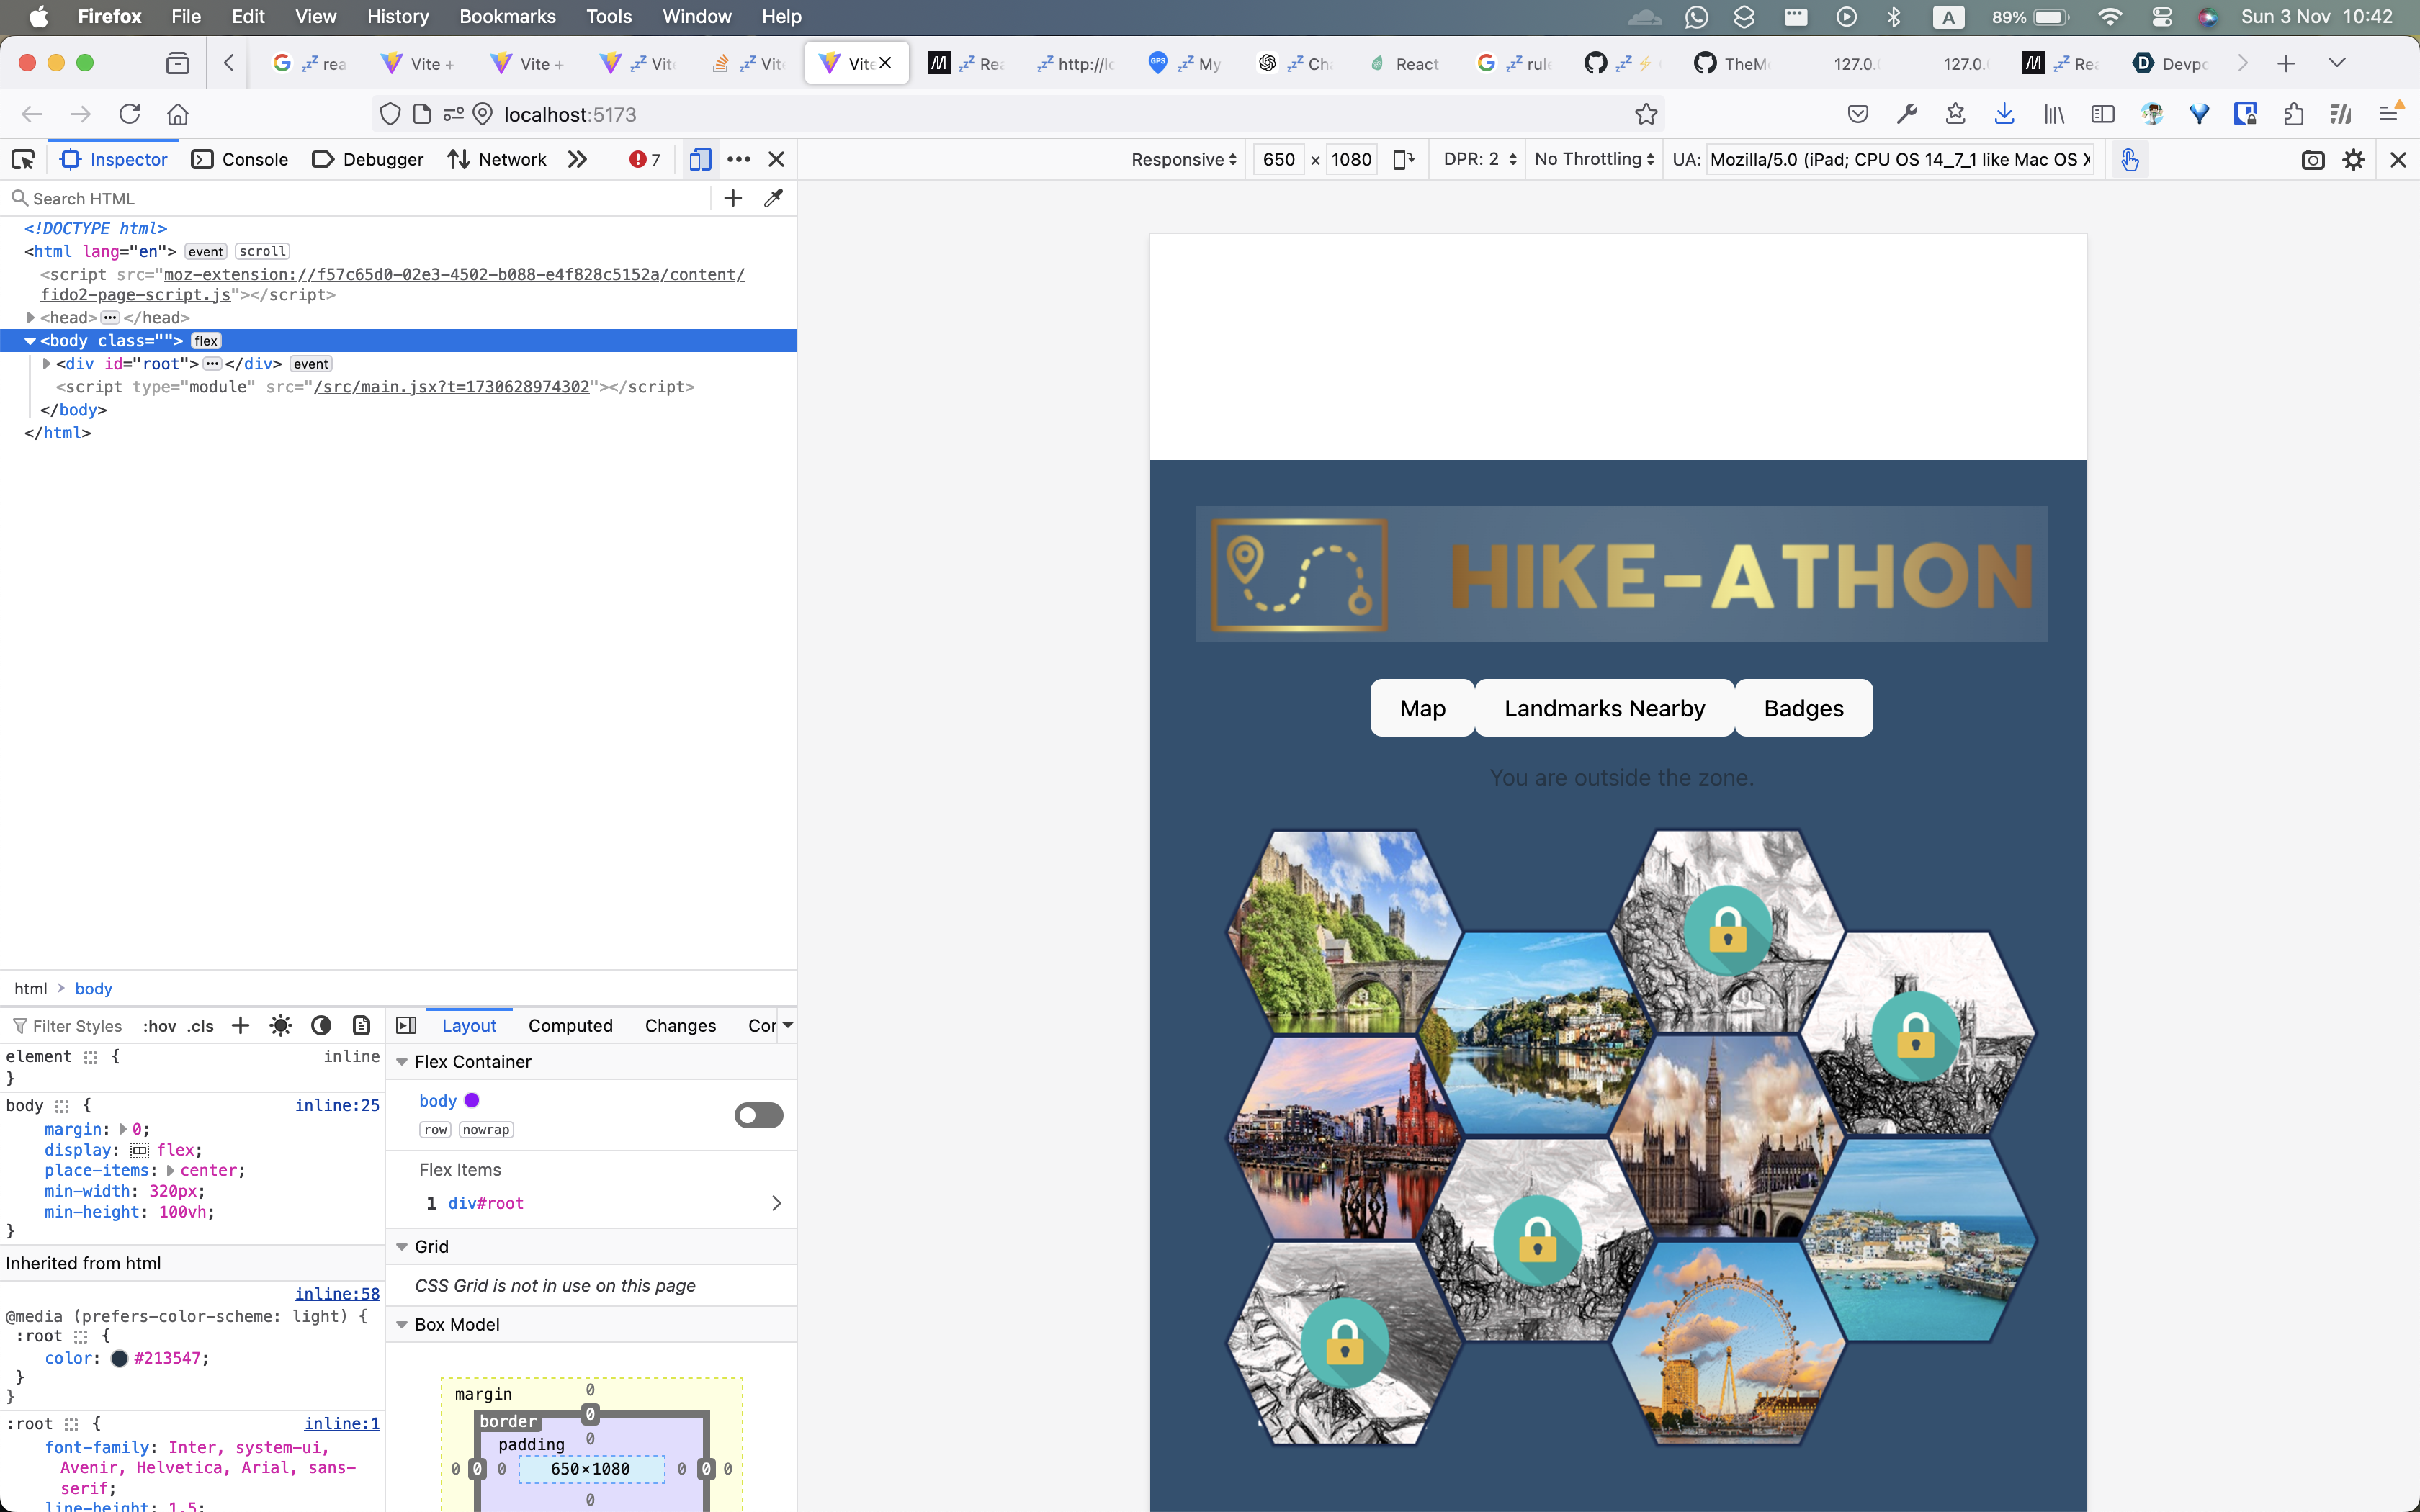Screen dimensions: 2420x1512
Task: Open the Bookmarks menu
Action: (x=507, y=16)
